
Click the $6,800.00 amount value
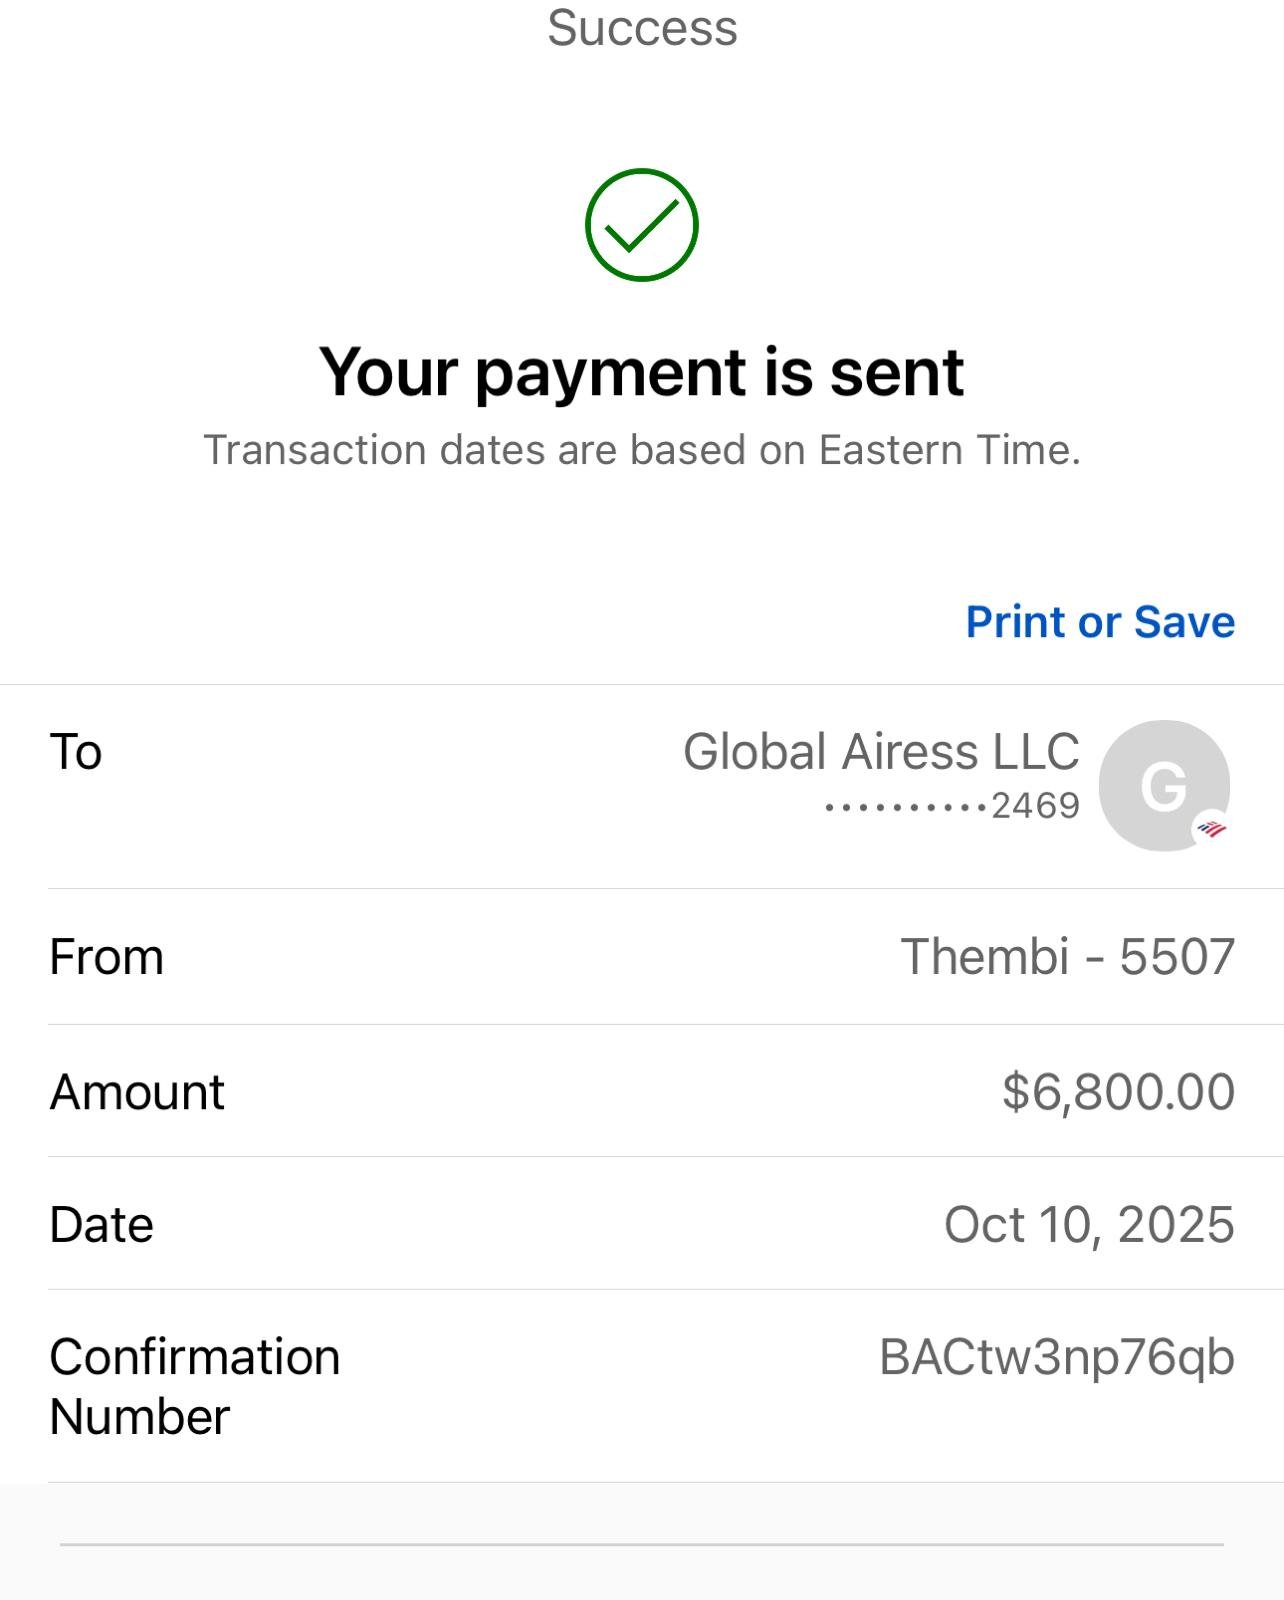pyautogui.click(x=1118, y=1091)
